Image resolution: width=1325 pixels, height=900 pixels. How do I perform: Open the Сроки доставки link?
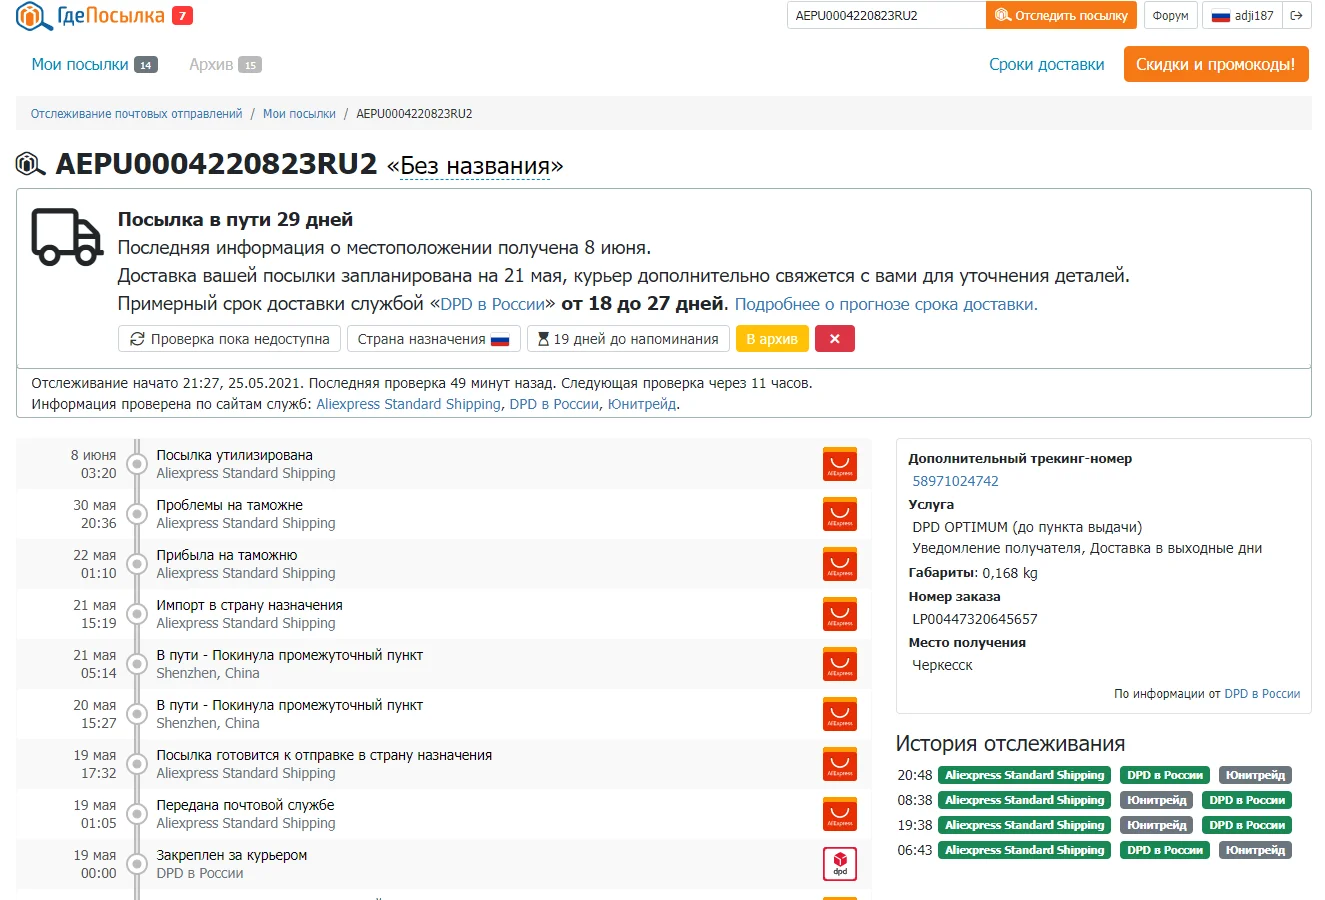[1047, 64]
